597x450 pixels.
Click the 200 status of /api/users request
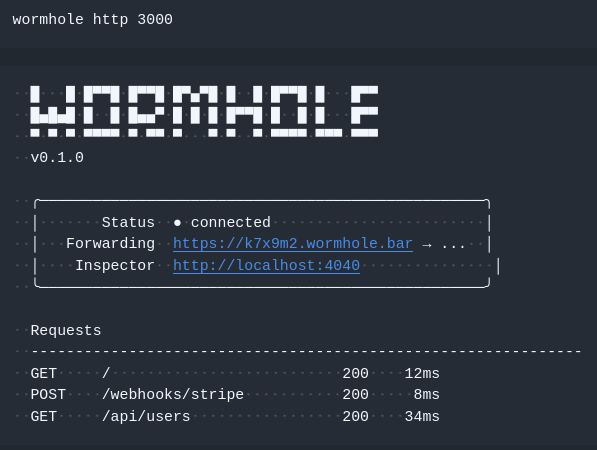click(356, 416)
